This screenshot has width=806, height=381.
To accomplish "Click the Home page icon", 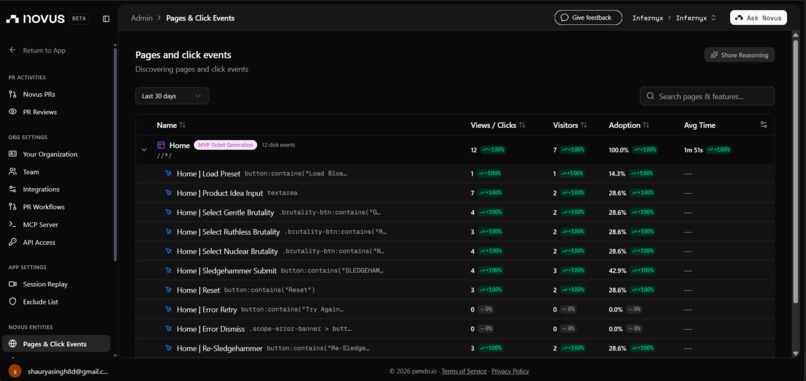I will tap(161, 146).
